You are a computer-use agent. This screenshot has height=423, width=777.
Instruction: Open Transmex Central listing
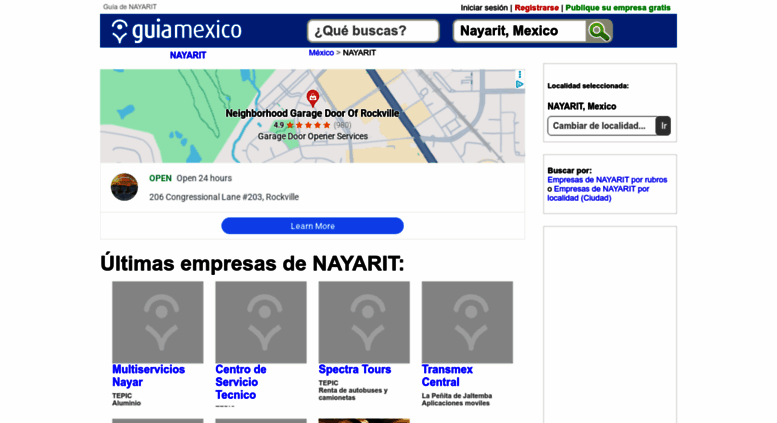[447, 376]
